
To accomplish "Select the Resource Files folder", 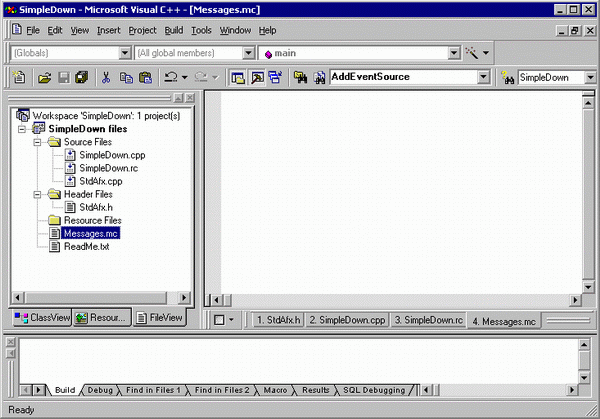I will click(93, 220).
